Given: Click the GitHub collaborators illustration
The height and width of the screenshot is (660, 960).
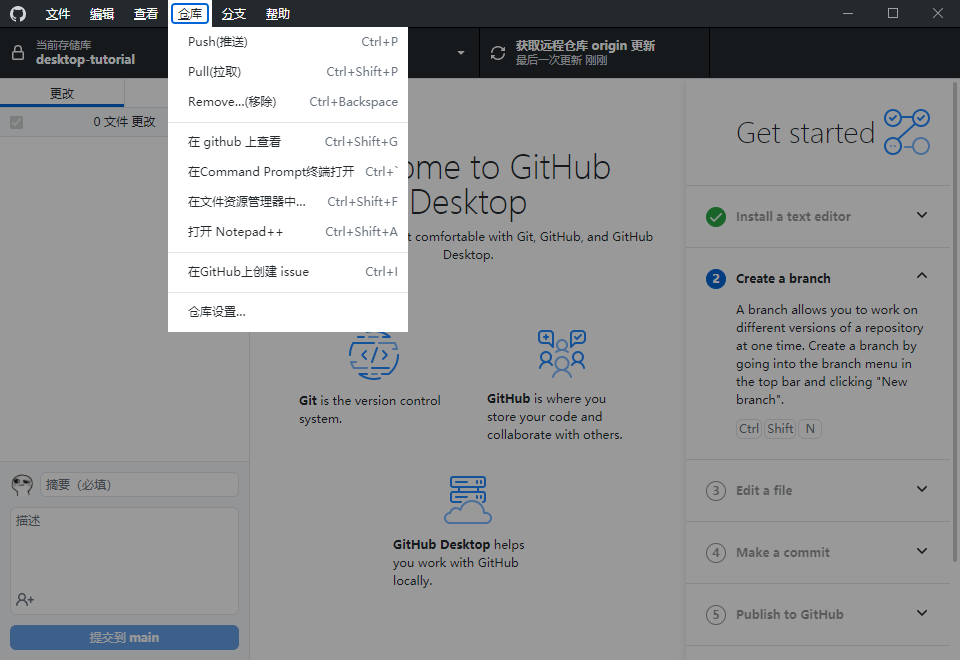Looking at the screenshot, I should point(562,353).
